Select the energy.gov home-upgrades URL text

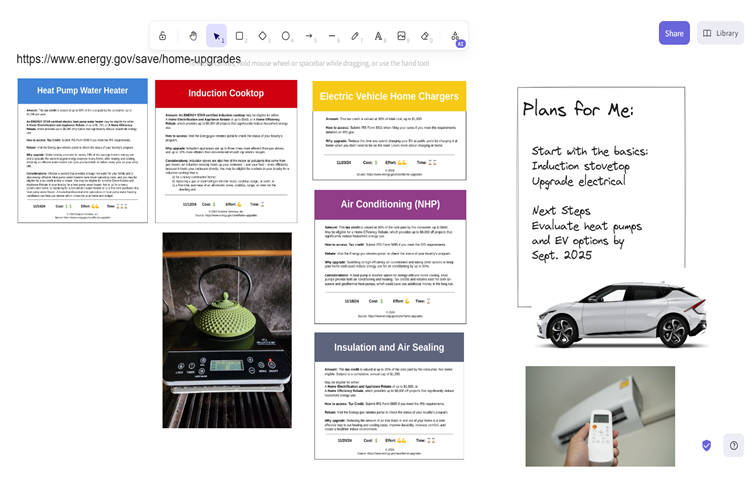[x=128, y=59]
